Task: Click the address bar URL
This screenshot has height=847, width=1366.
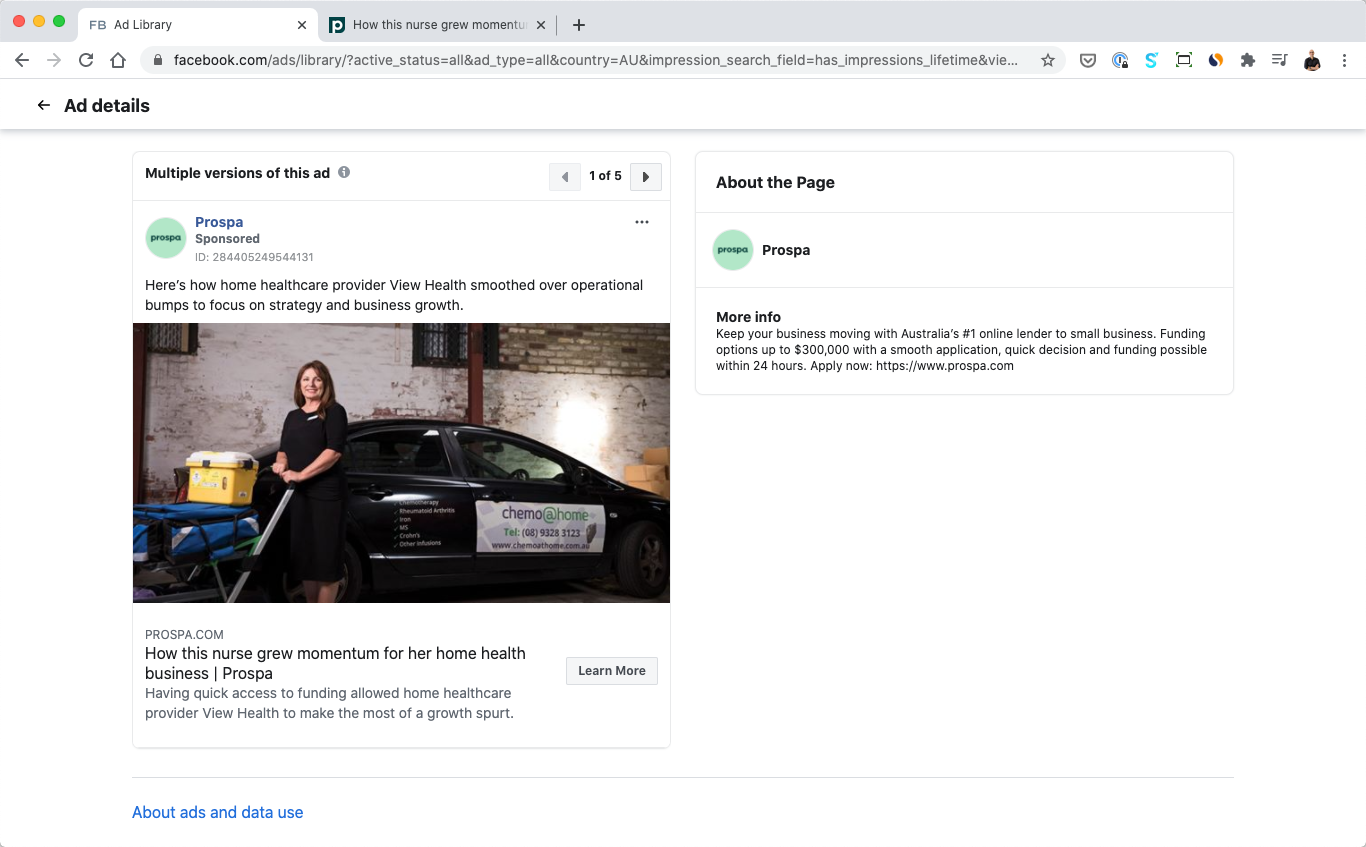Action: click(596, 60)
